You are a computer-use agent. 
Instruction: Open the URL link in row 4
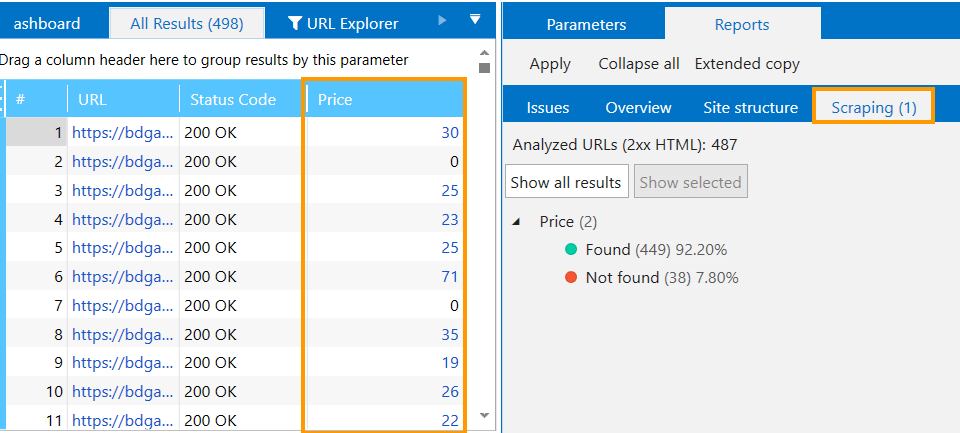point(122,219)
